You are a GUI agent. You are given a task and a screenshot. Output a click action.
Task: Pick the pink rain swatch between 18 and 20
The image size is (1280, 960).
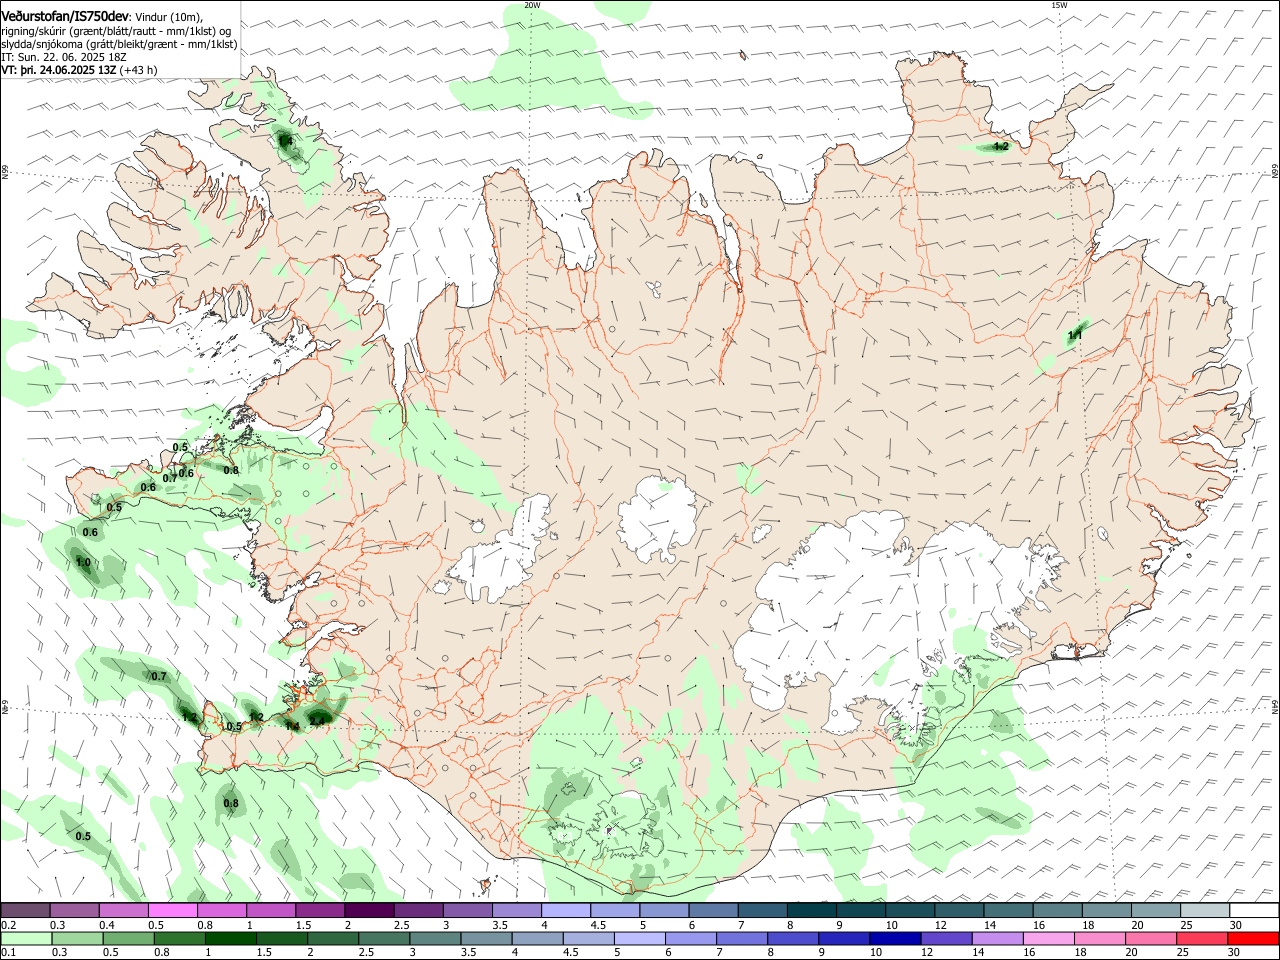[x=1101, y=939]
